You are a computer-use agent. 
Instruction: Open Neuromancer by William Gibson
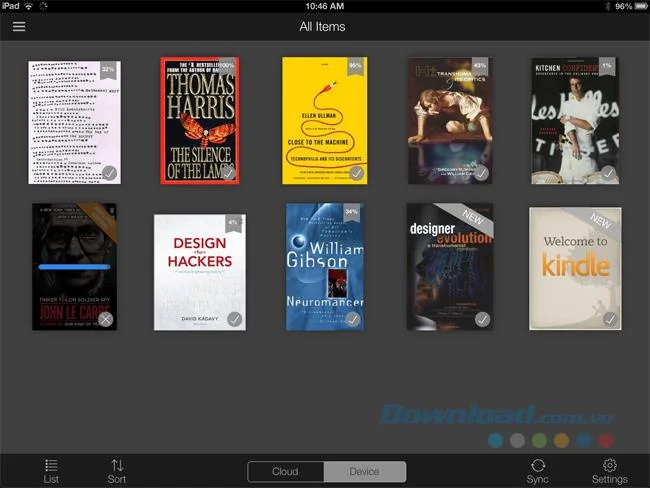(325, 267)
